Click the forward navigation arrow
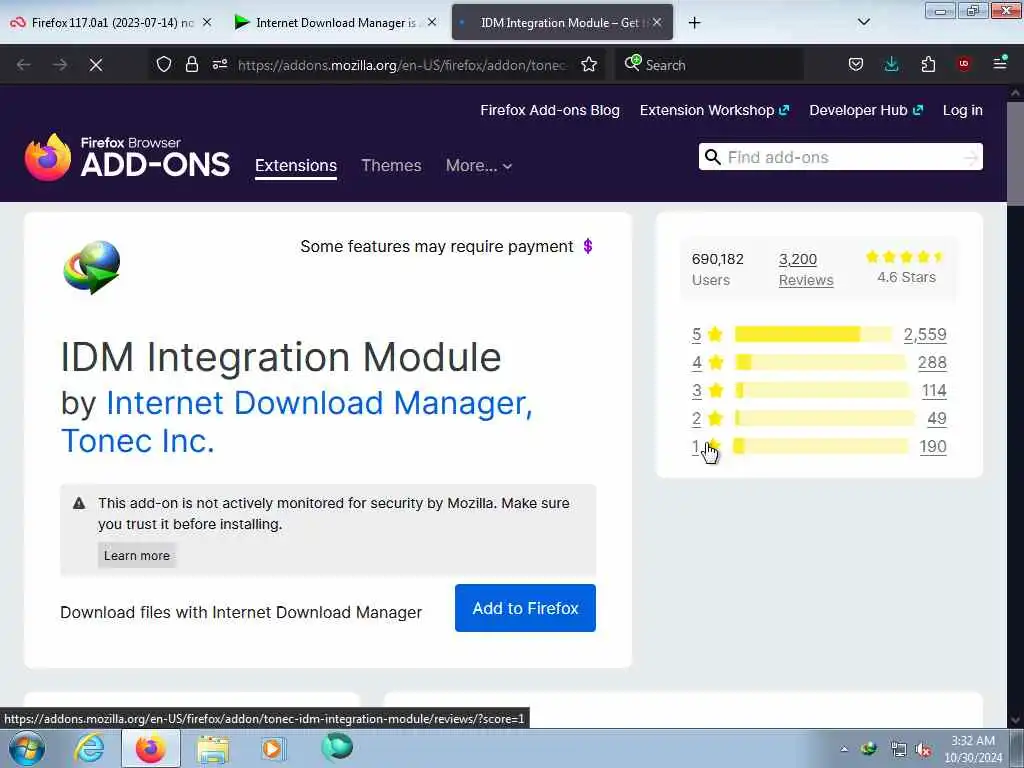Screen dimensions: 1024x768 (60, 65)
